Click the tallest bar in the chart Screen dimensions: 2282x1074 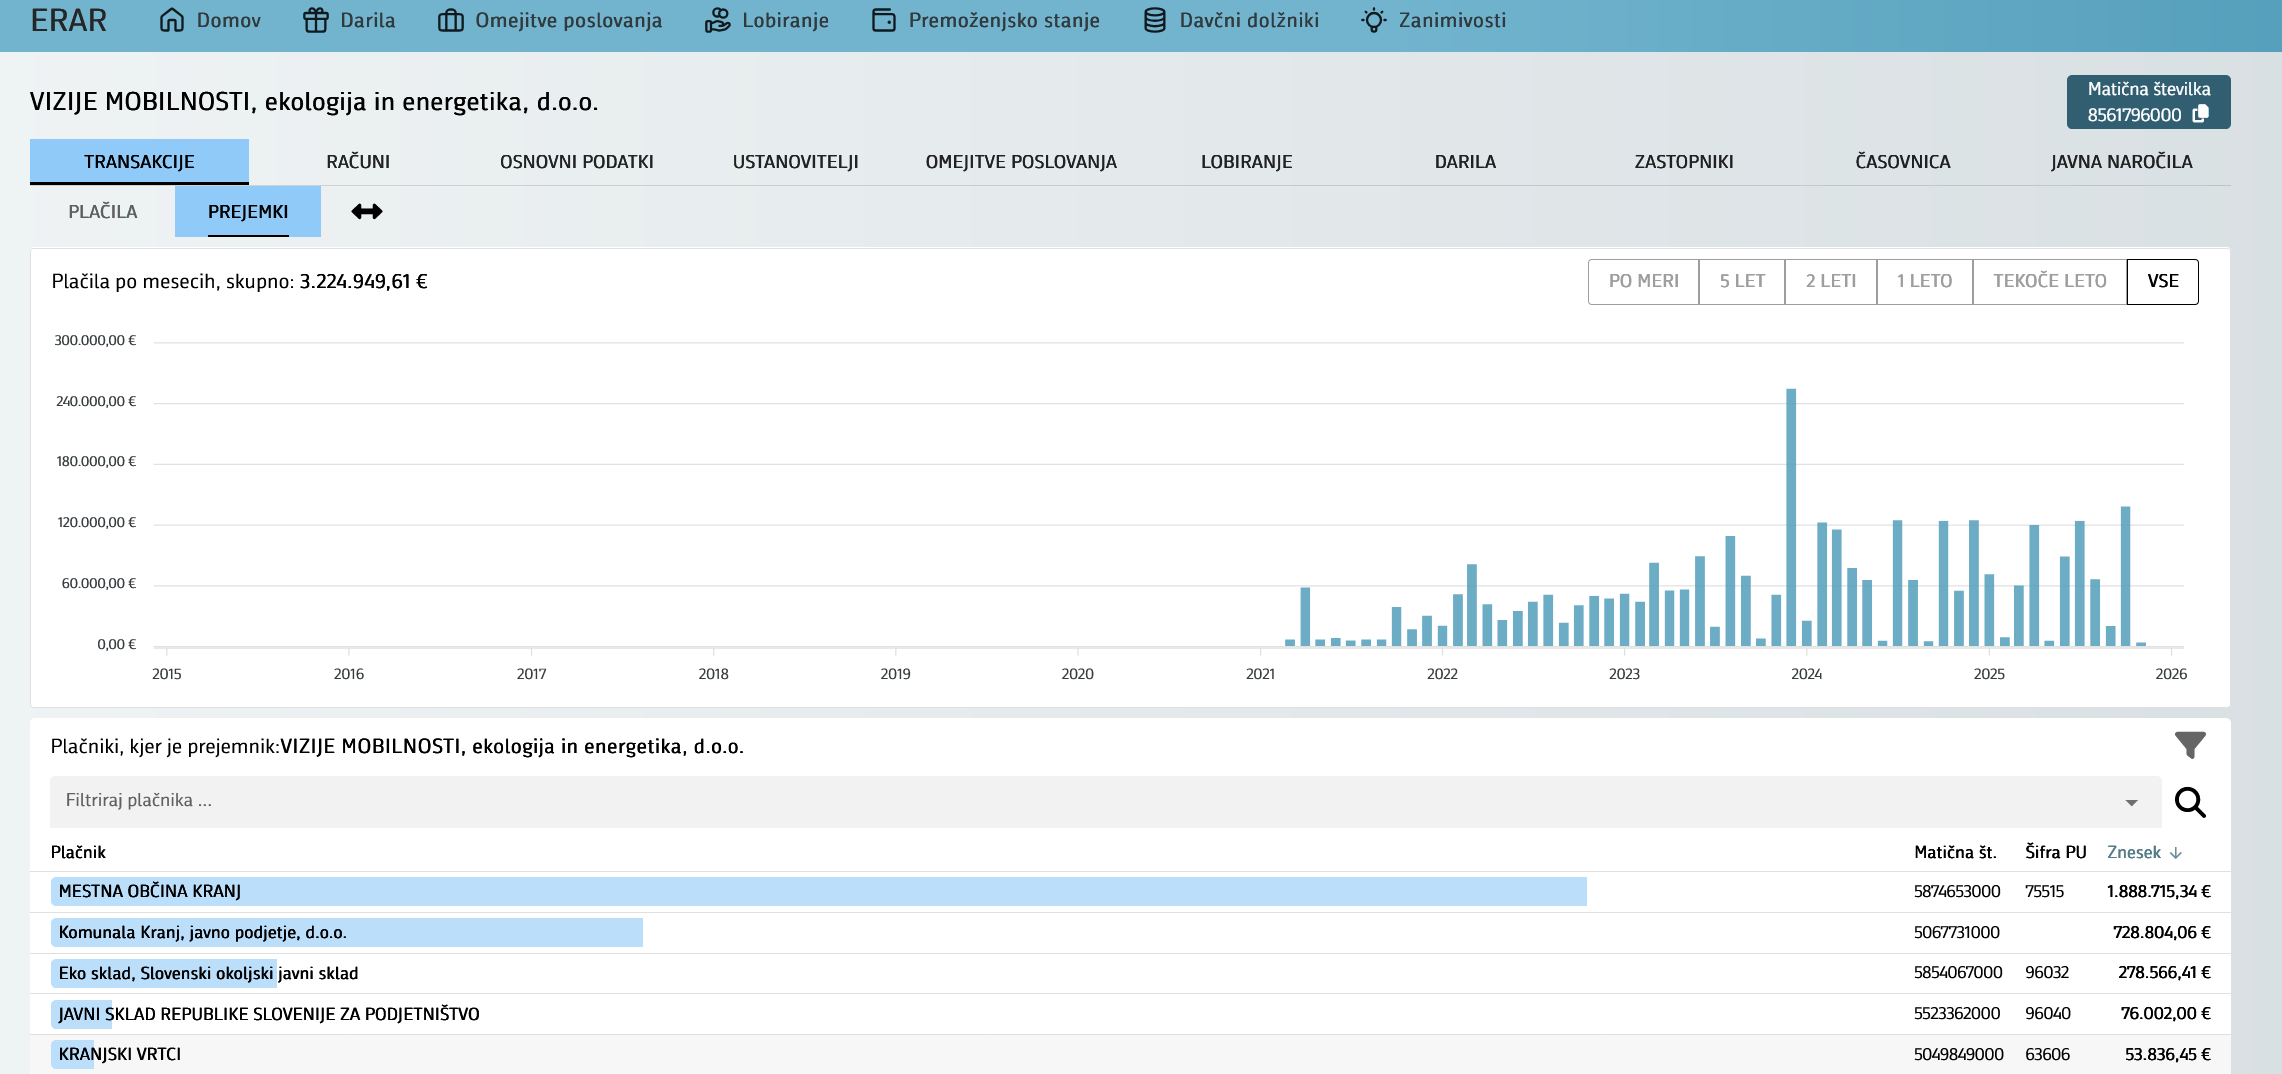coord(1791,516)
